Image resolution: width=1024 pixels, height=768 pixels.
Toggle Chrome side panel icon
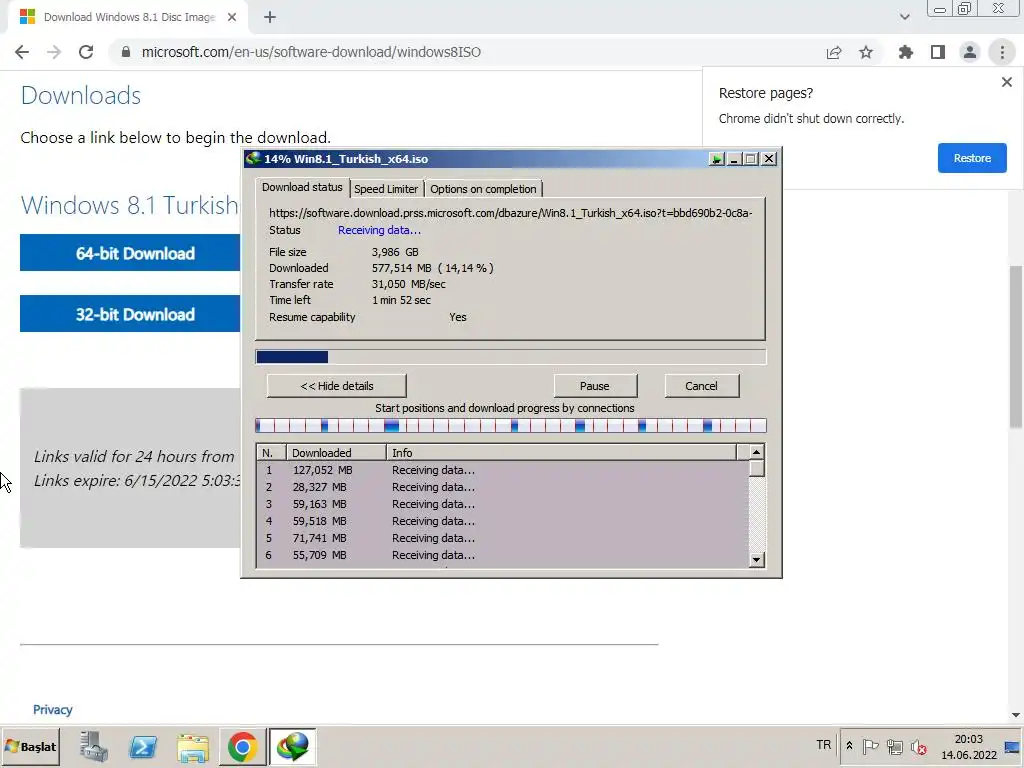(x=938, y=52)
